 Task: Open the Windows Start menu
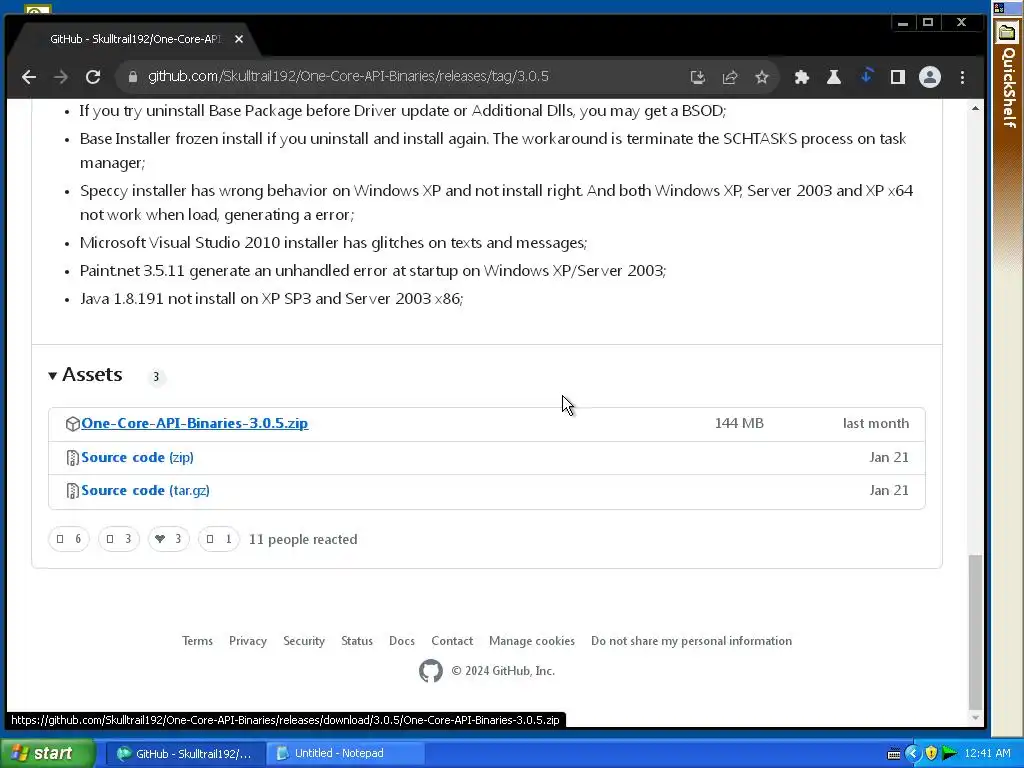(48, 753)
